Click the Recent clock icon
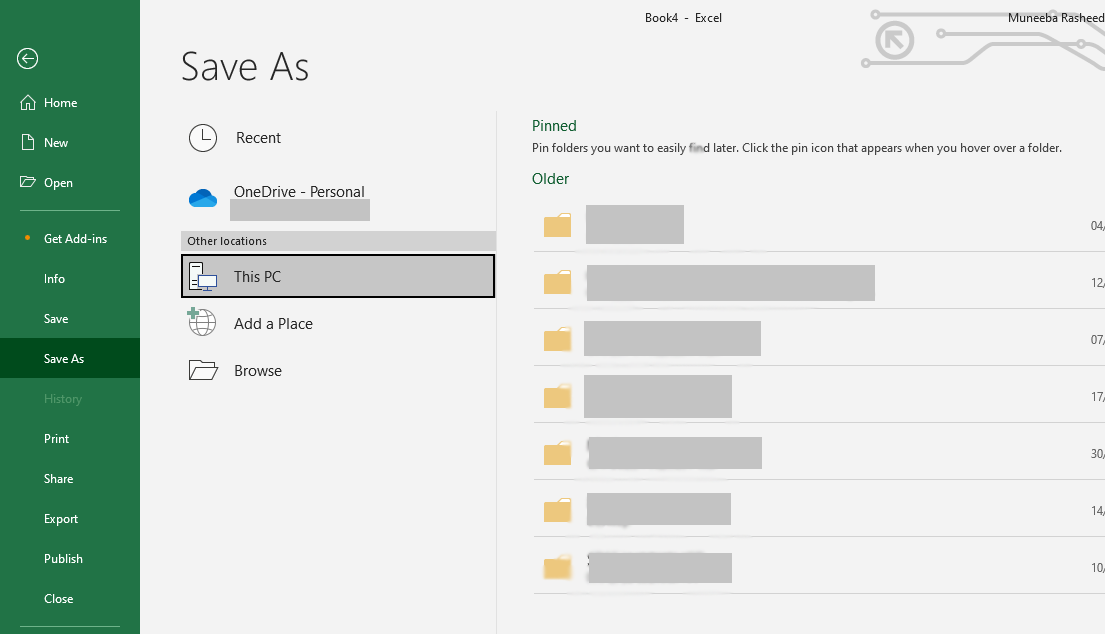 (x=203, y=138)
